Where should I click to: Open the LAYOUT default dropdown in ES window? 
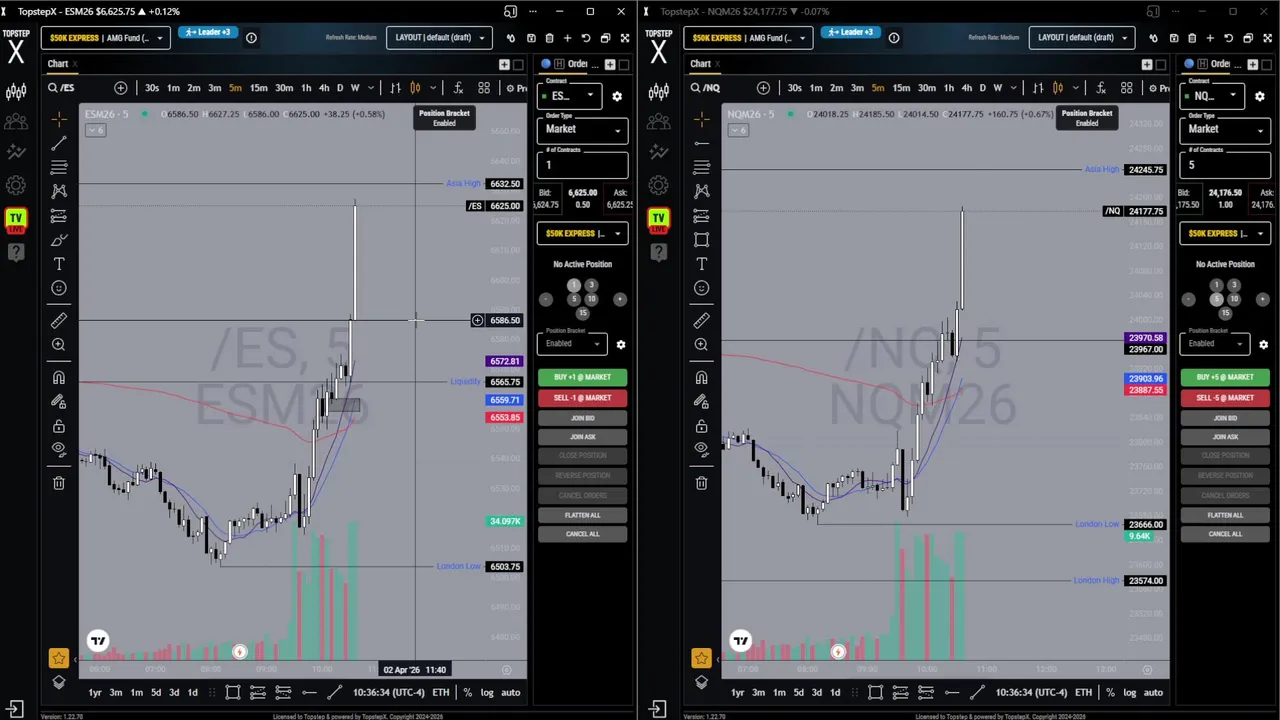tap(438, 38)
